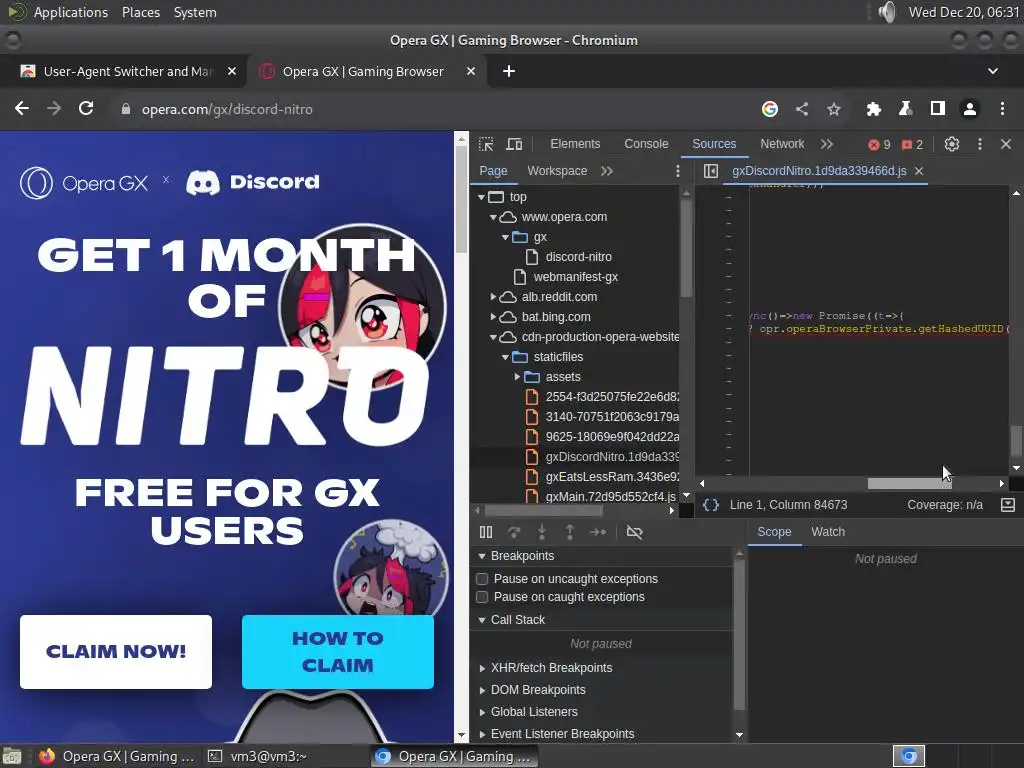Screen dimensions: 1024x768
Task: Open the profile avatar menu
Action: pos(970,109)
